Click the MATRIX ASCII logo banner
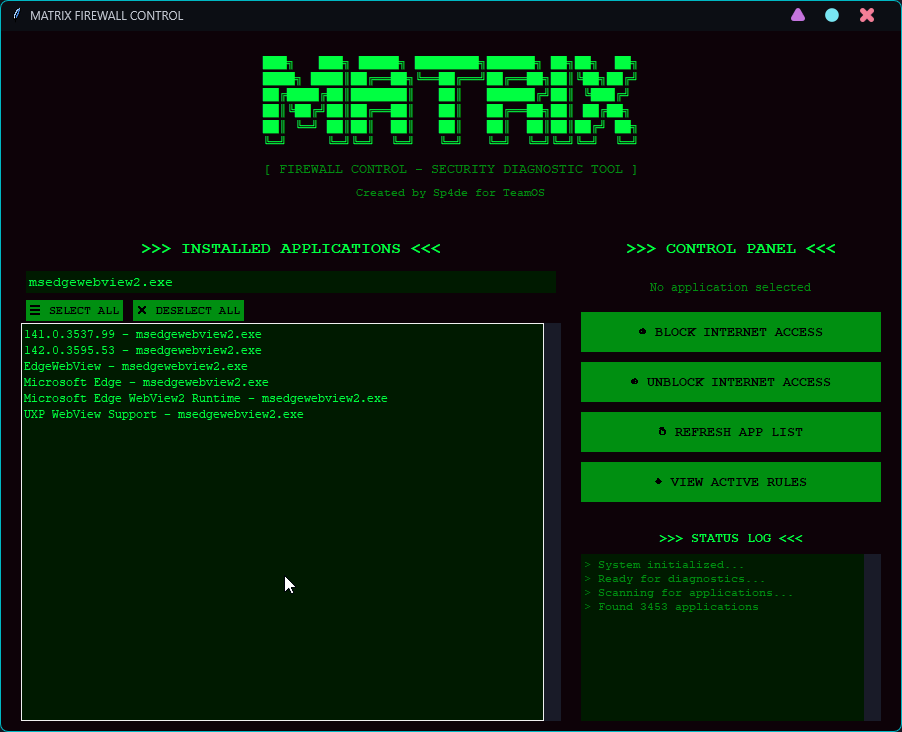This screenshot has width=902, height=732. [450, 97]
